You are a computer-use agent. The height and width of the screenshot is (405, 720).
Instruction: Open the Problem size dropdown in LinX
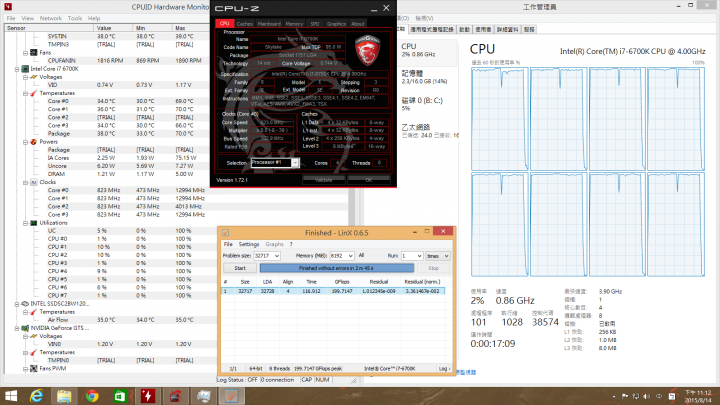pyautogui.click(x=276, y=256)
